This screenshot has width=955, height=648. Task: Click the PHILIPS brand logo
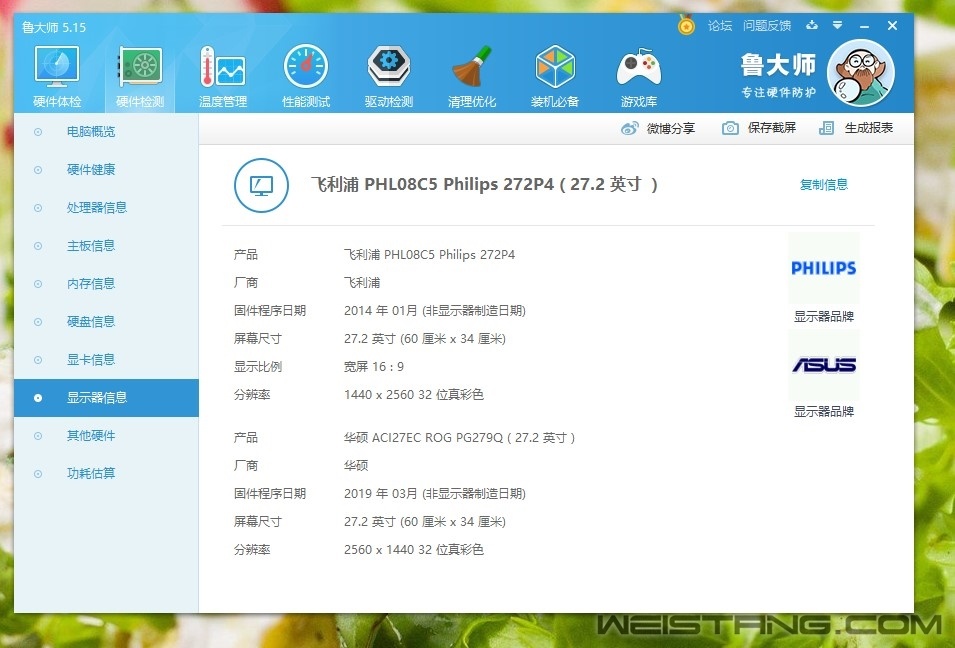coord(823,268)
